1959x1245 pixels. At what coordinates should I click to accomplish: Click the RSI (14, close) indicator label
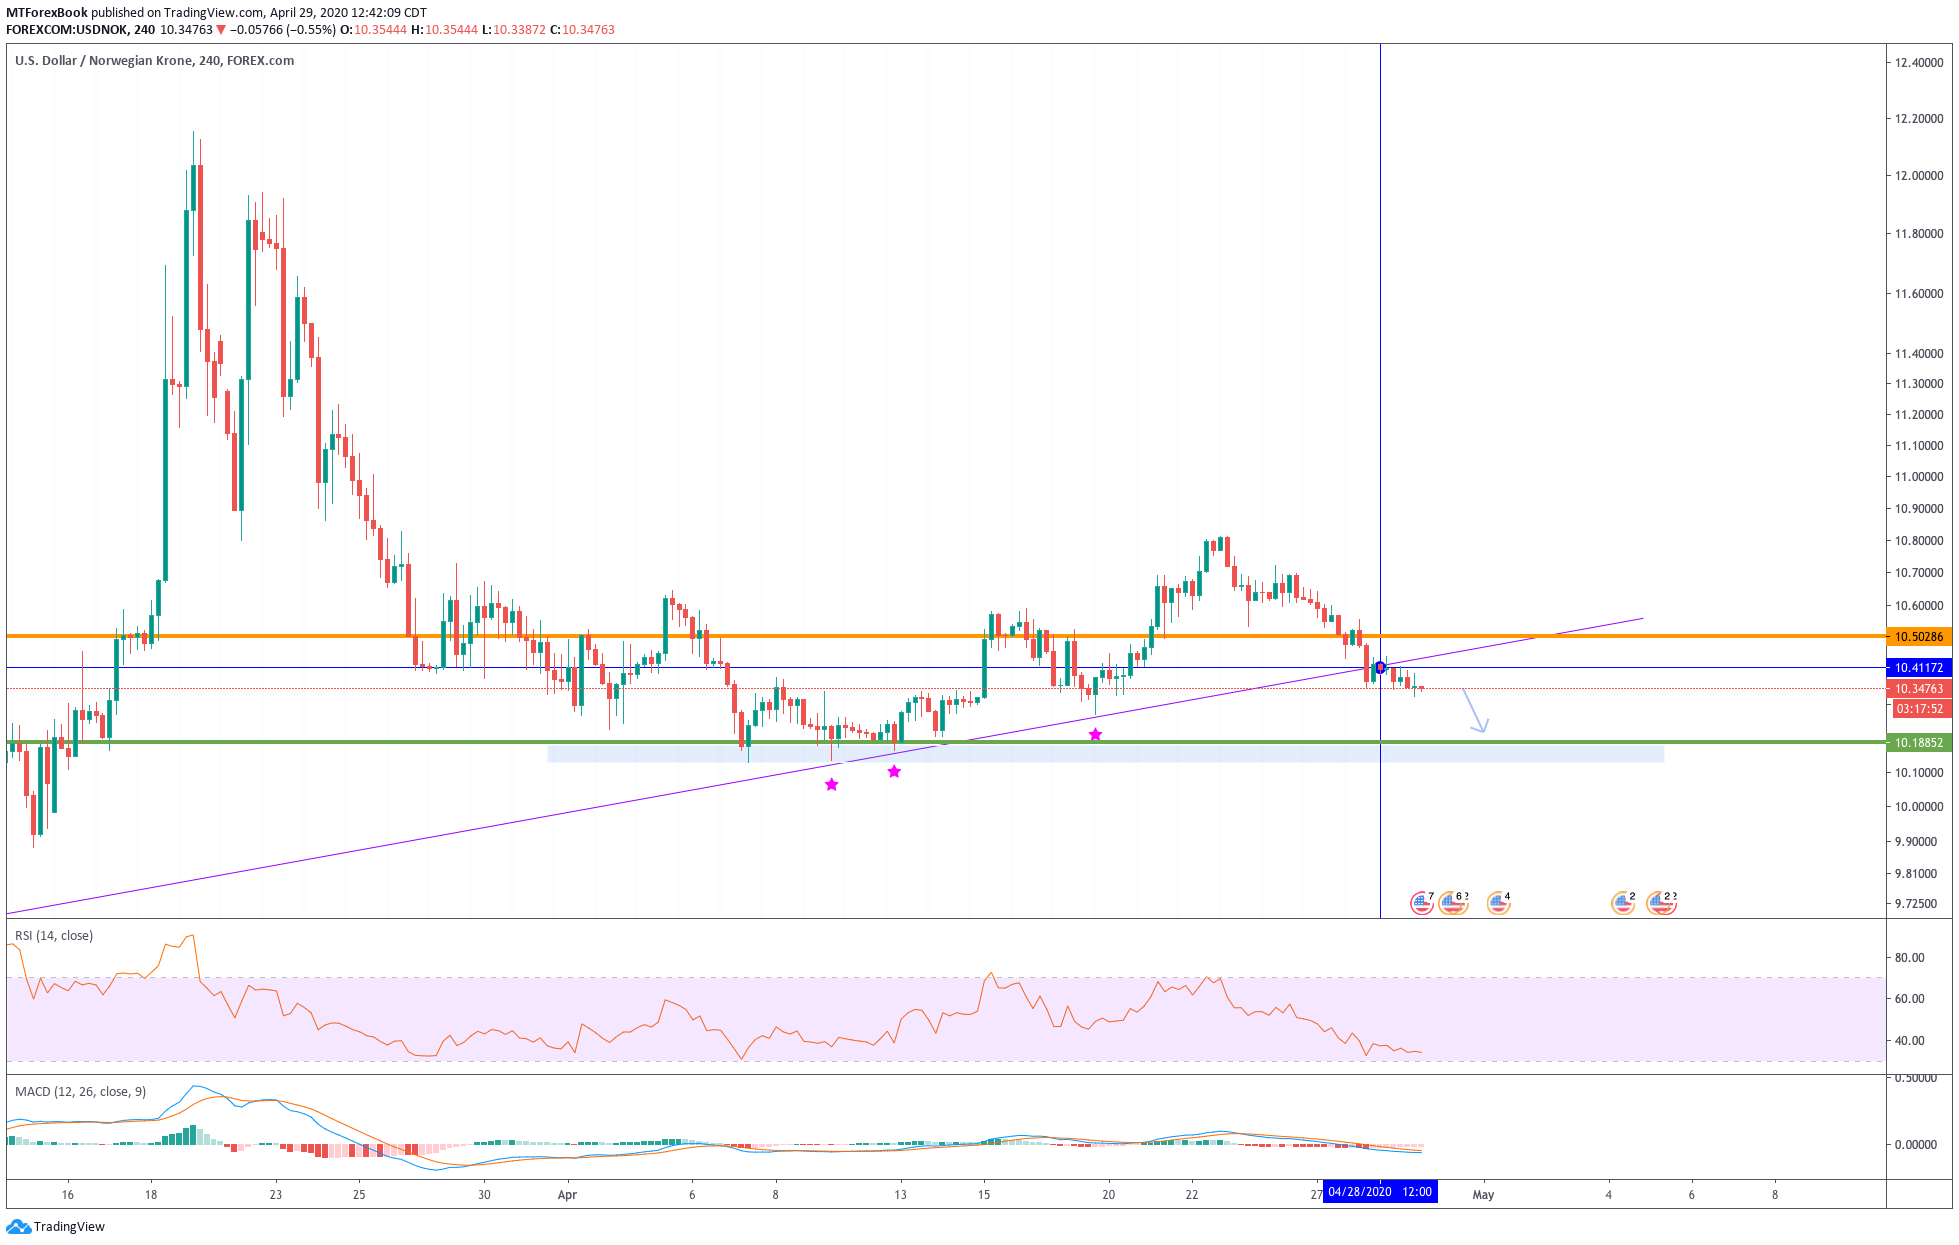[54, 936]
